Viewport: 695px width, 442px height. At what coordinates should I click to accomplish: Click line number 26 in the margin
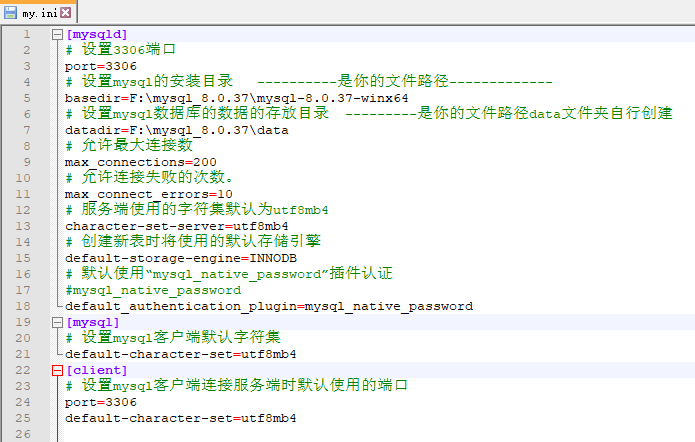23,434
